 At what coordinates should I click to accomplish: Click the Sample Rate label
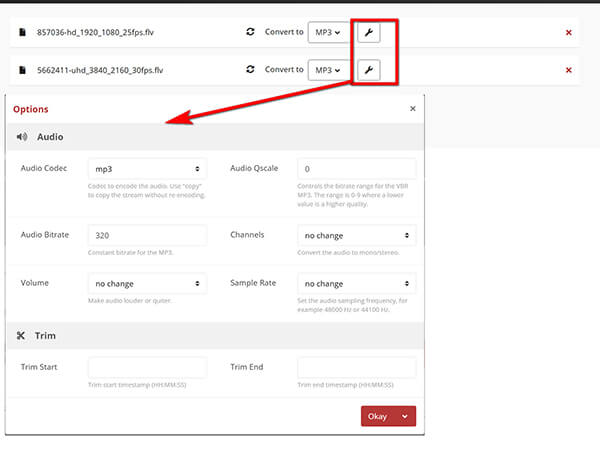253,283
